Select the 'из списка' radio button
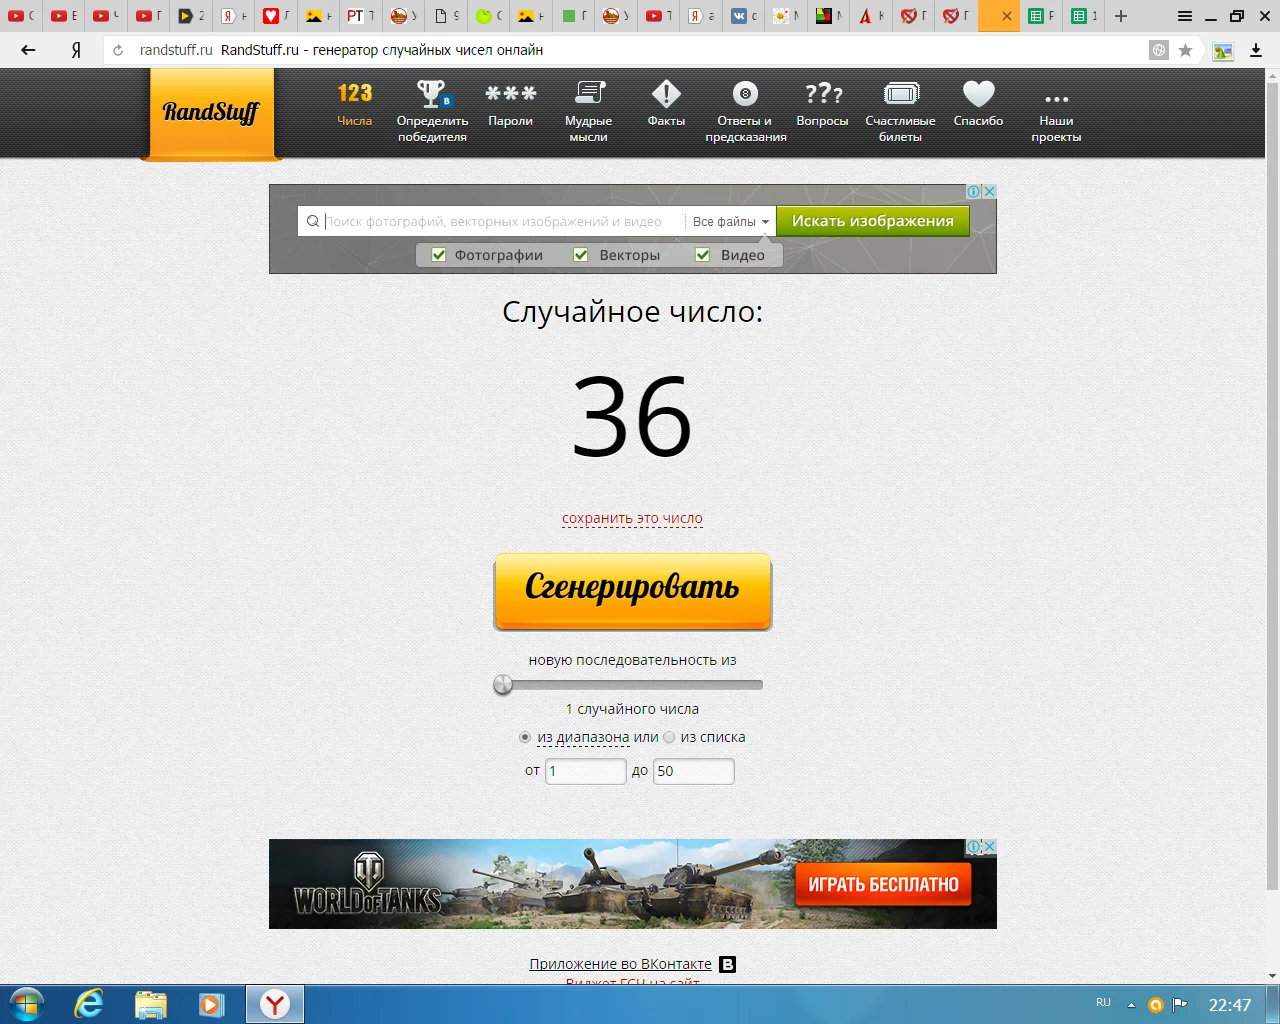This screenshot has width=1280, height=1024. (669, 737)
